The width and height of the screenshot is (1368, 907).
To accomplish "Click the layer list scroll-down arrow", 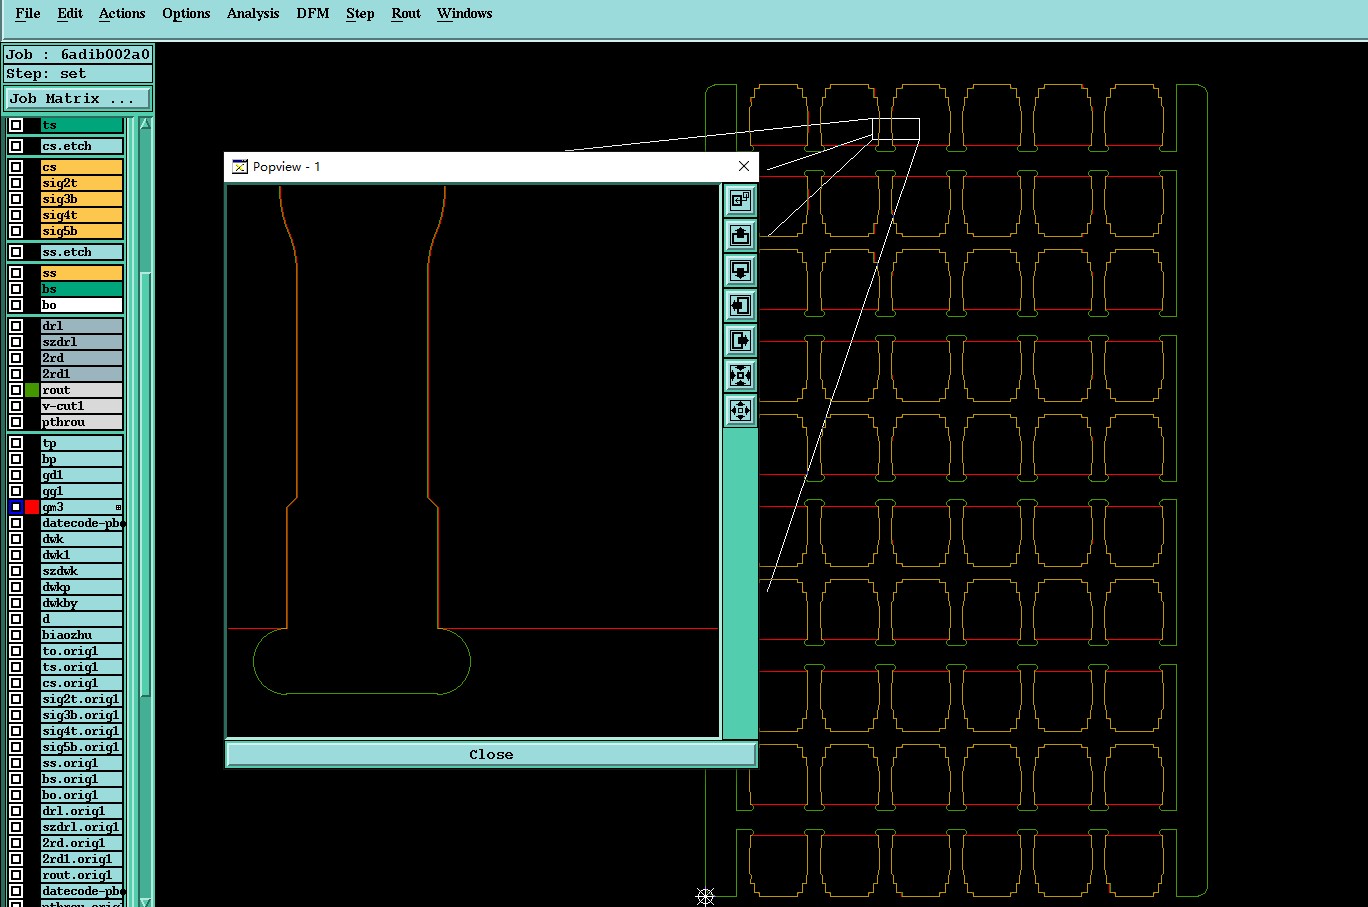I will [x=145, y=901].
